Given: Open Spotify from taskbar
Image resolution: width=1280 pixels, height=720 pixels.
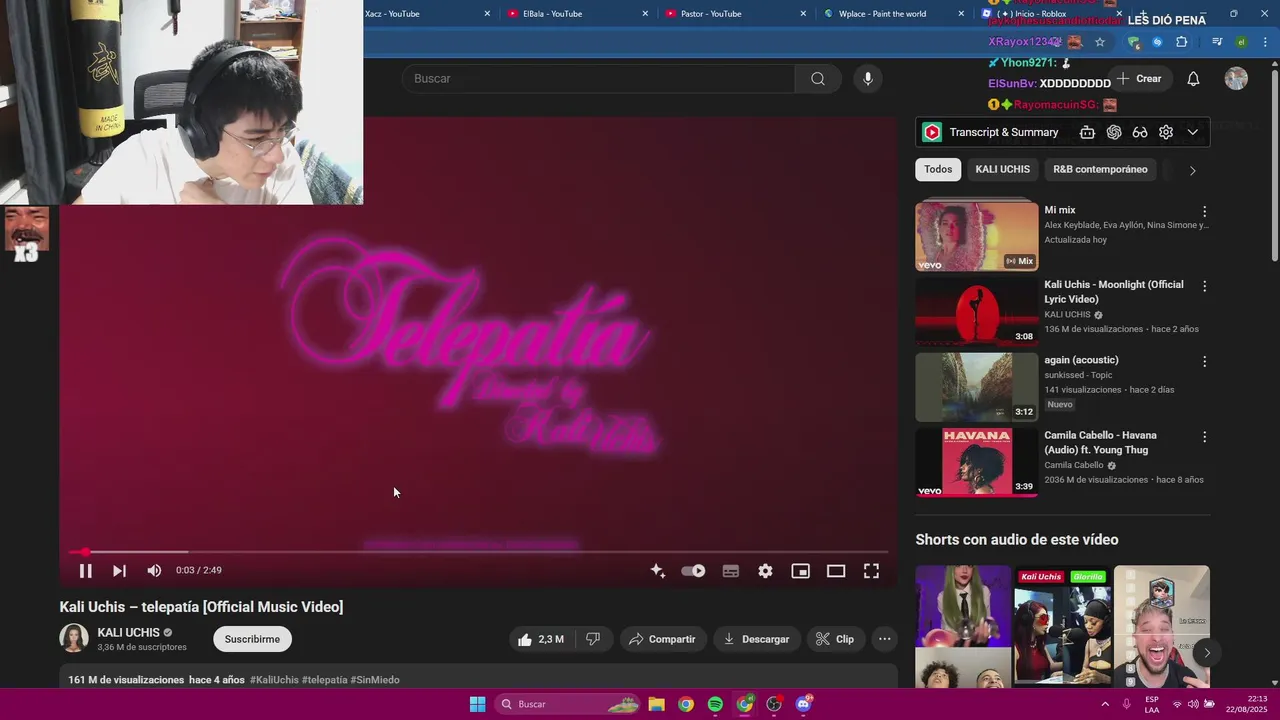Looking at the screenshot, I should tap(715, 704).
